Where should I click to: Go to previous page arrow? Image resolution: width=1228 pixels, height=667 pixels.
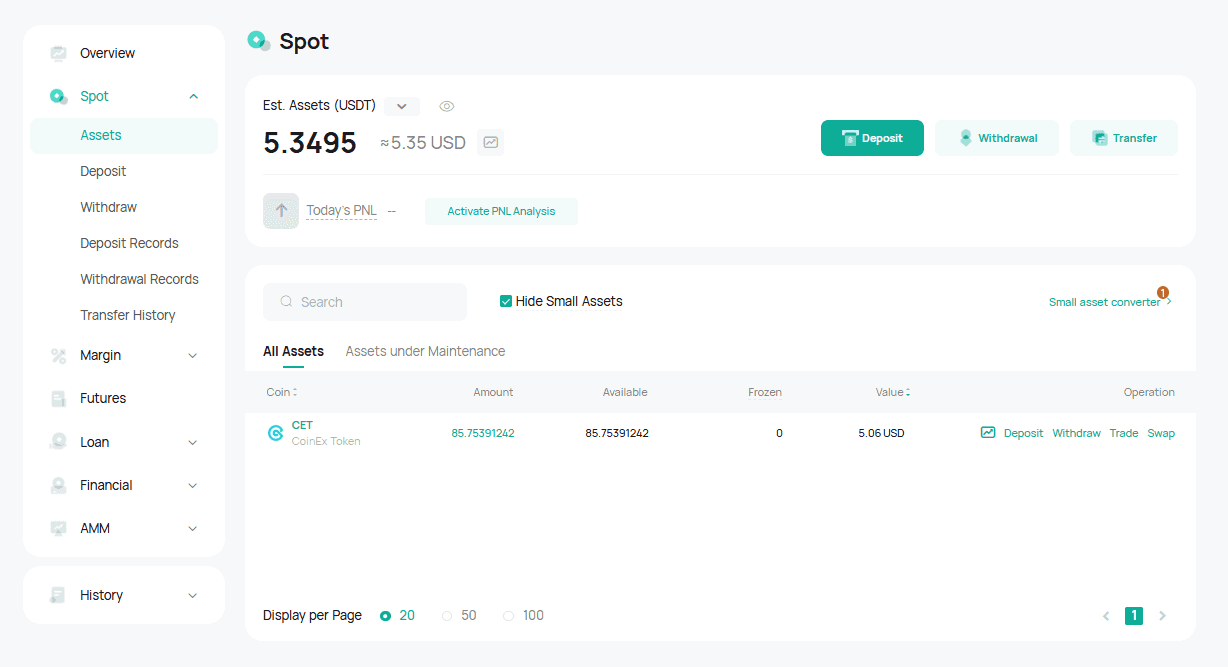(x=1106, y=616)
